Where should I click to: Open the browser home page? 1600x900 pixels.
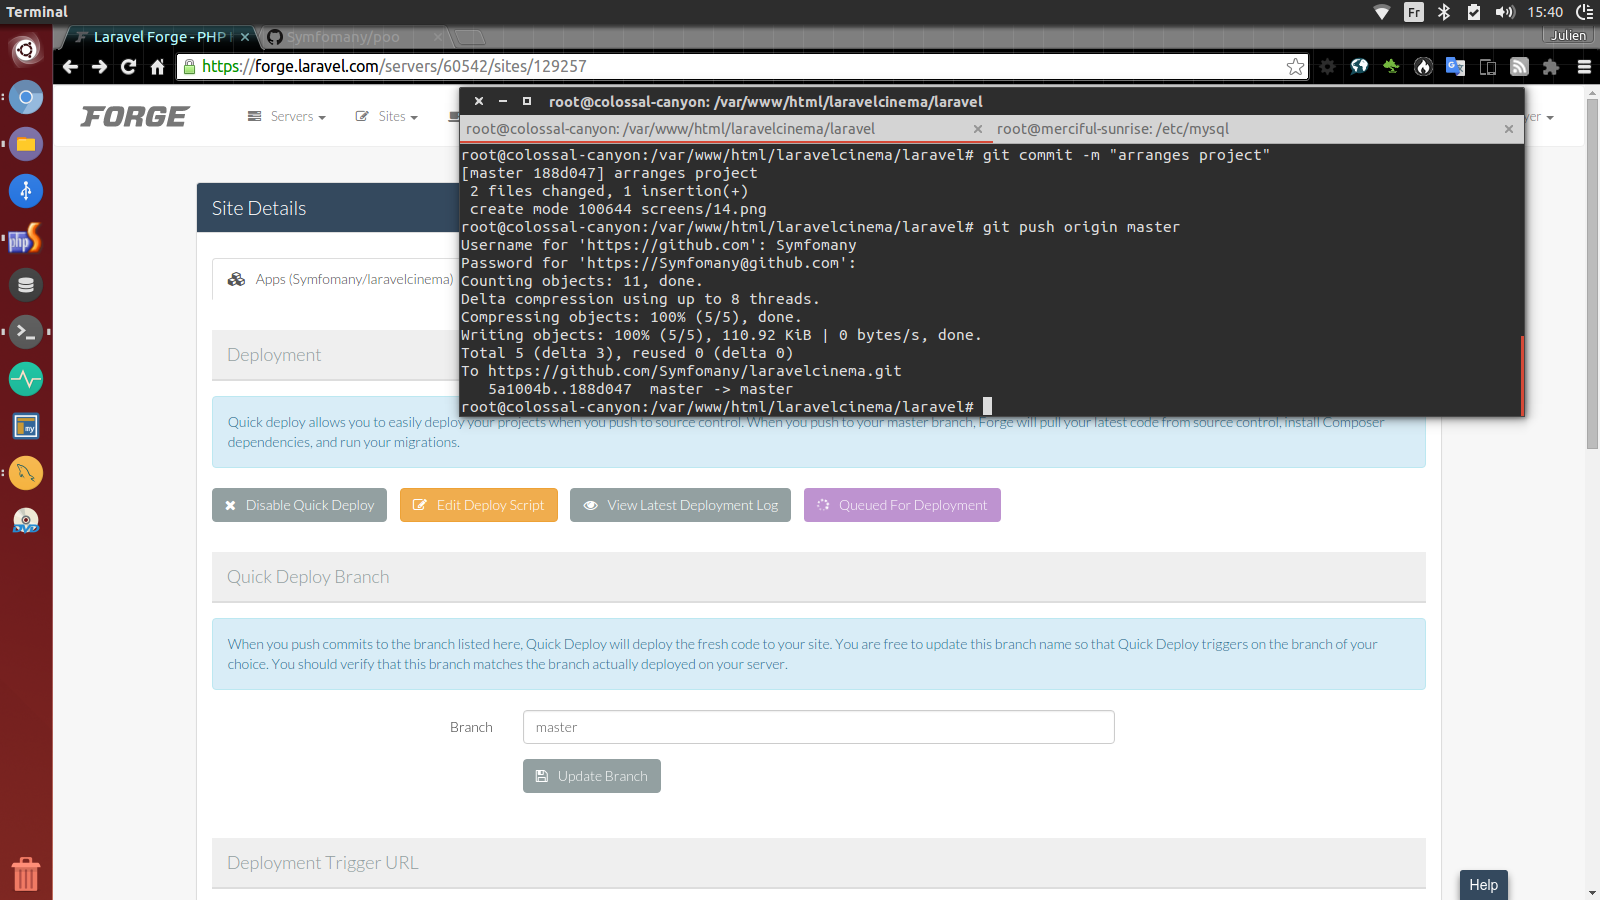pos(157,67)
